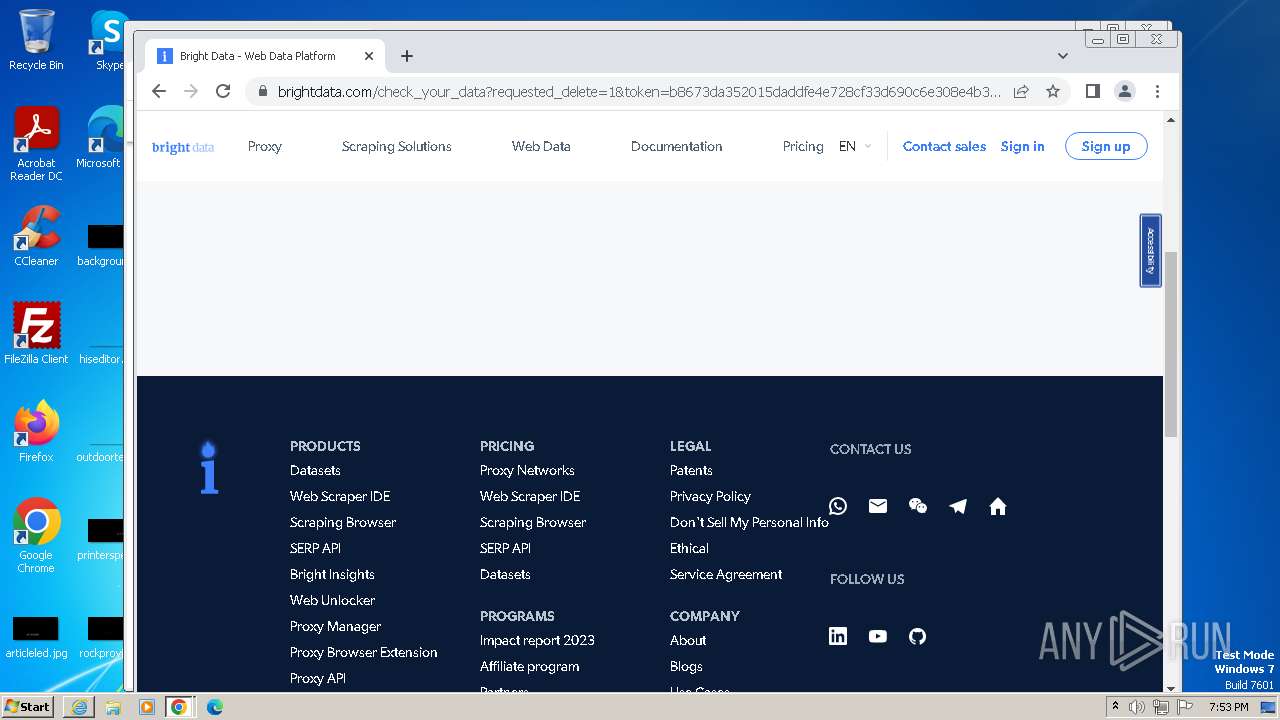Close the Bright Data browser tab

click(x=369, y=56)
